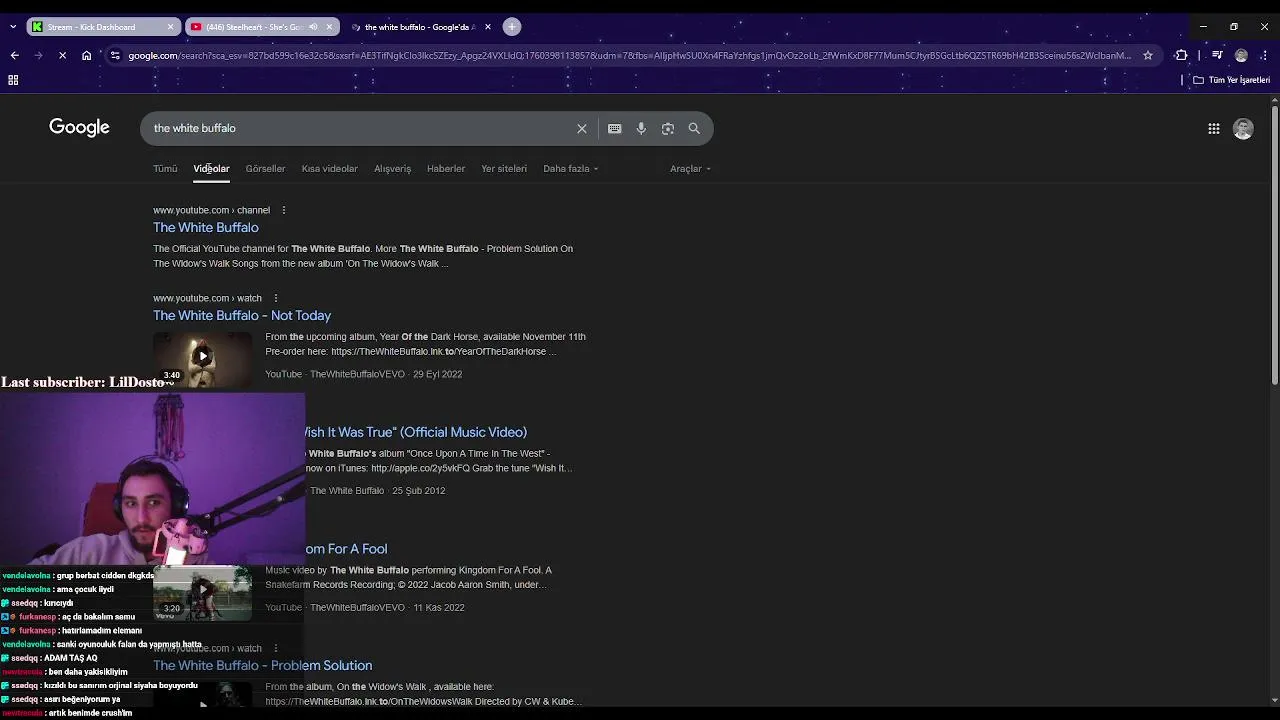The image size is (1280, 720).
Task: Bookmark this page with the star icon
Action: (1148, 56)
